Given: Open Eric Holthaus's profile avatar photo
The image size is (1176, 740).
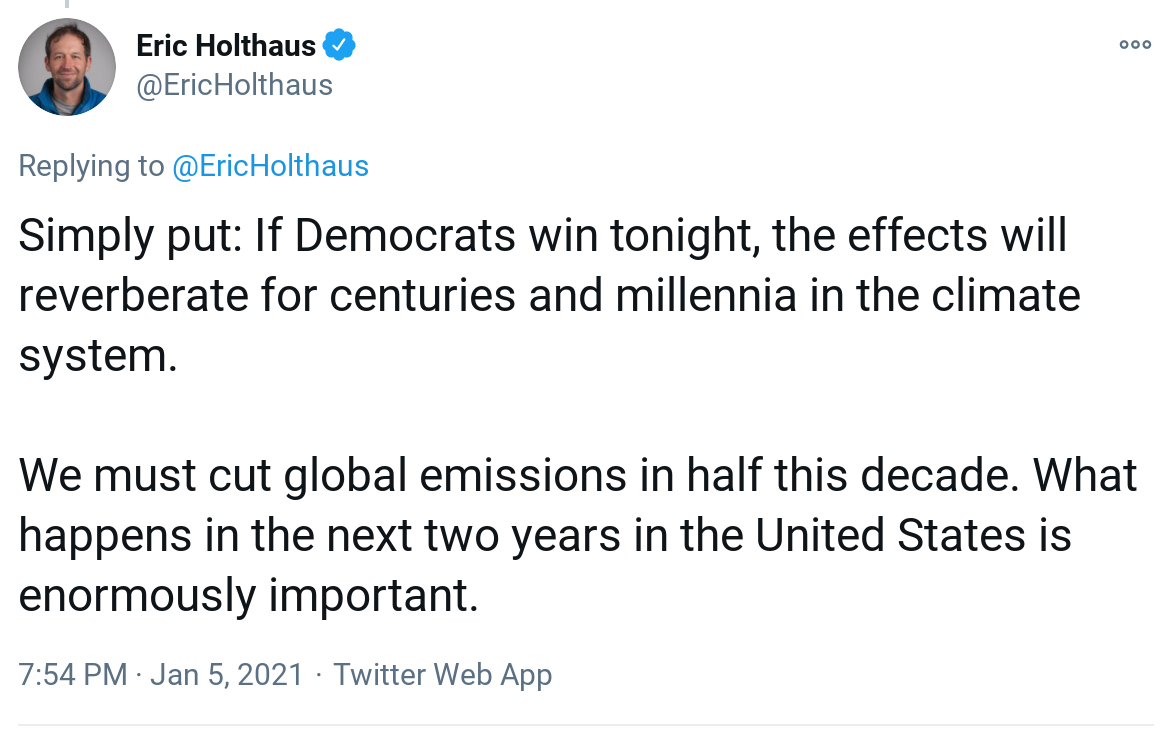Looking at the screenshot, I should coord(67,67).
